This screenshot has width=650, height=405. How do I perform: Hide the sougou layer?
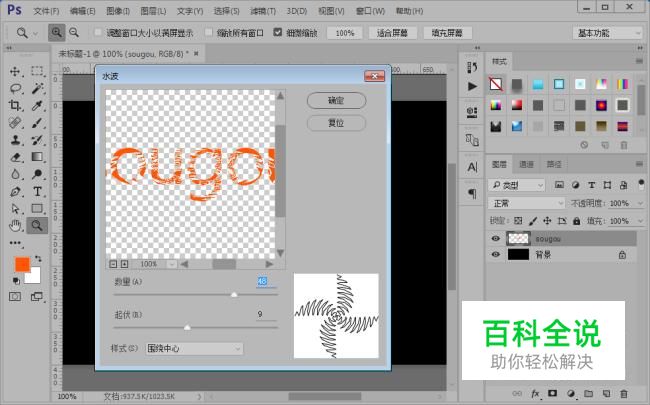pos(495,238)
